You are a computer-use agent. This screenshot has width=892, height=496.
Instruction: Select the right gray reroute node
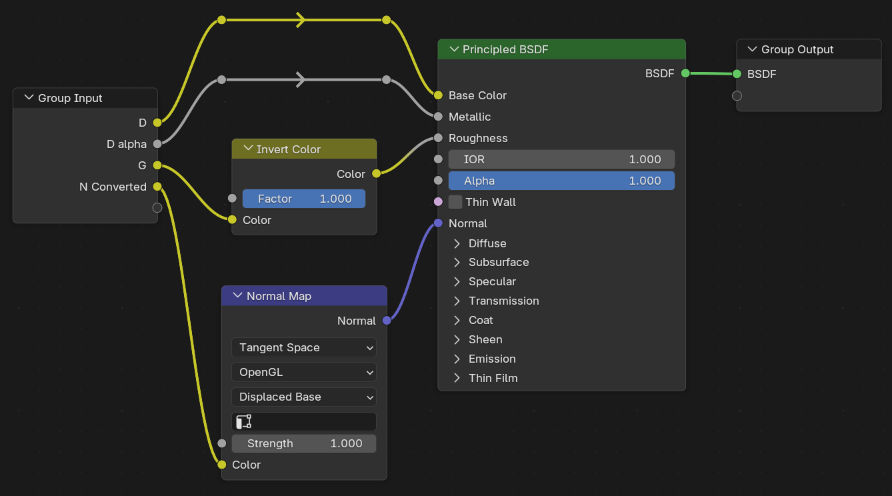pyautogui.click(x=387, y=80)
